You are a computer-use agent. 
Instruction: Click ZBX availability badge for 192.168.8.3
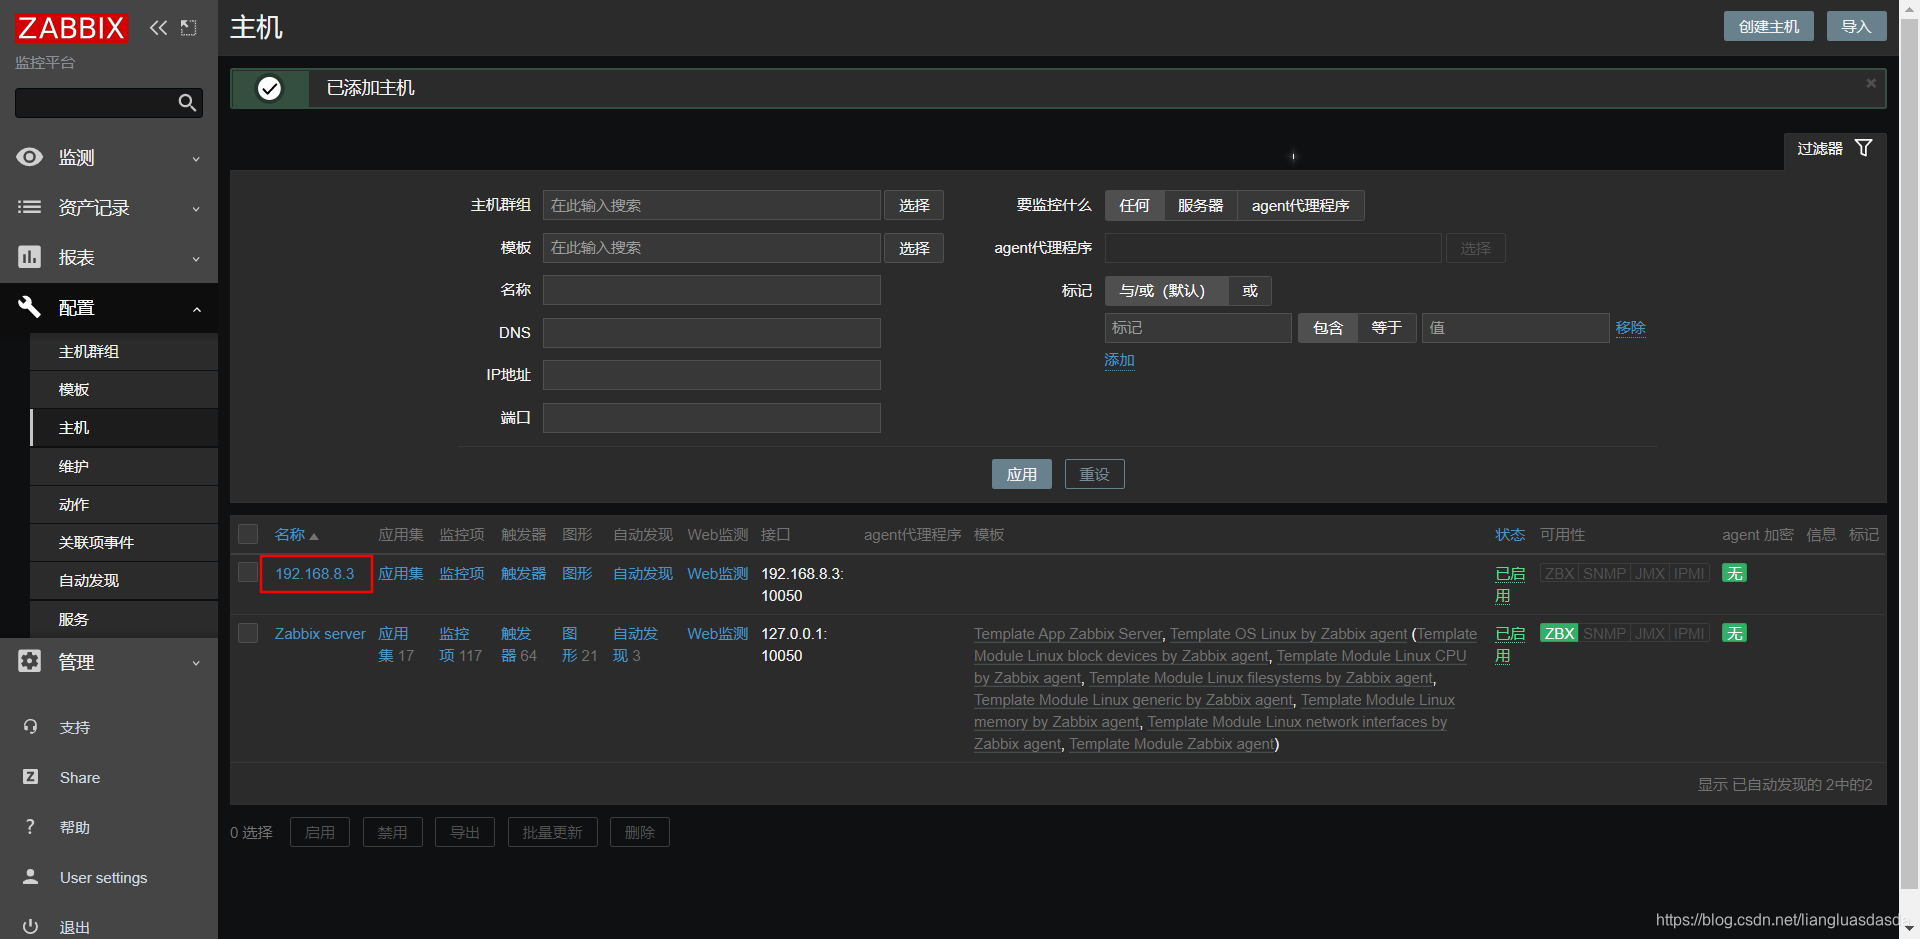click(1559, 573)
